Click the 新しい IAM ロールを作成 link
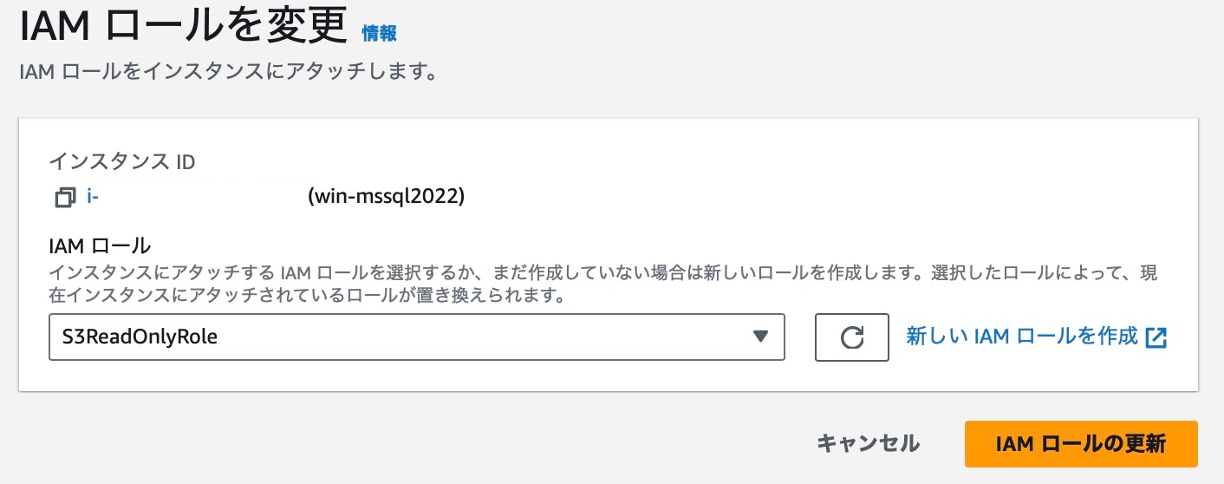 tap(1022, 336)
